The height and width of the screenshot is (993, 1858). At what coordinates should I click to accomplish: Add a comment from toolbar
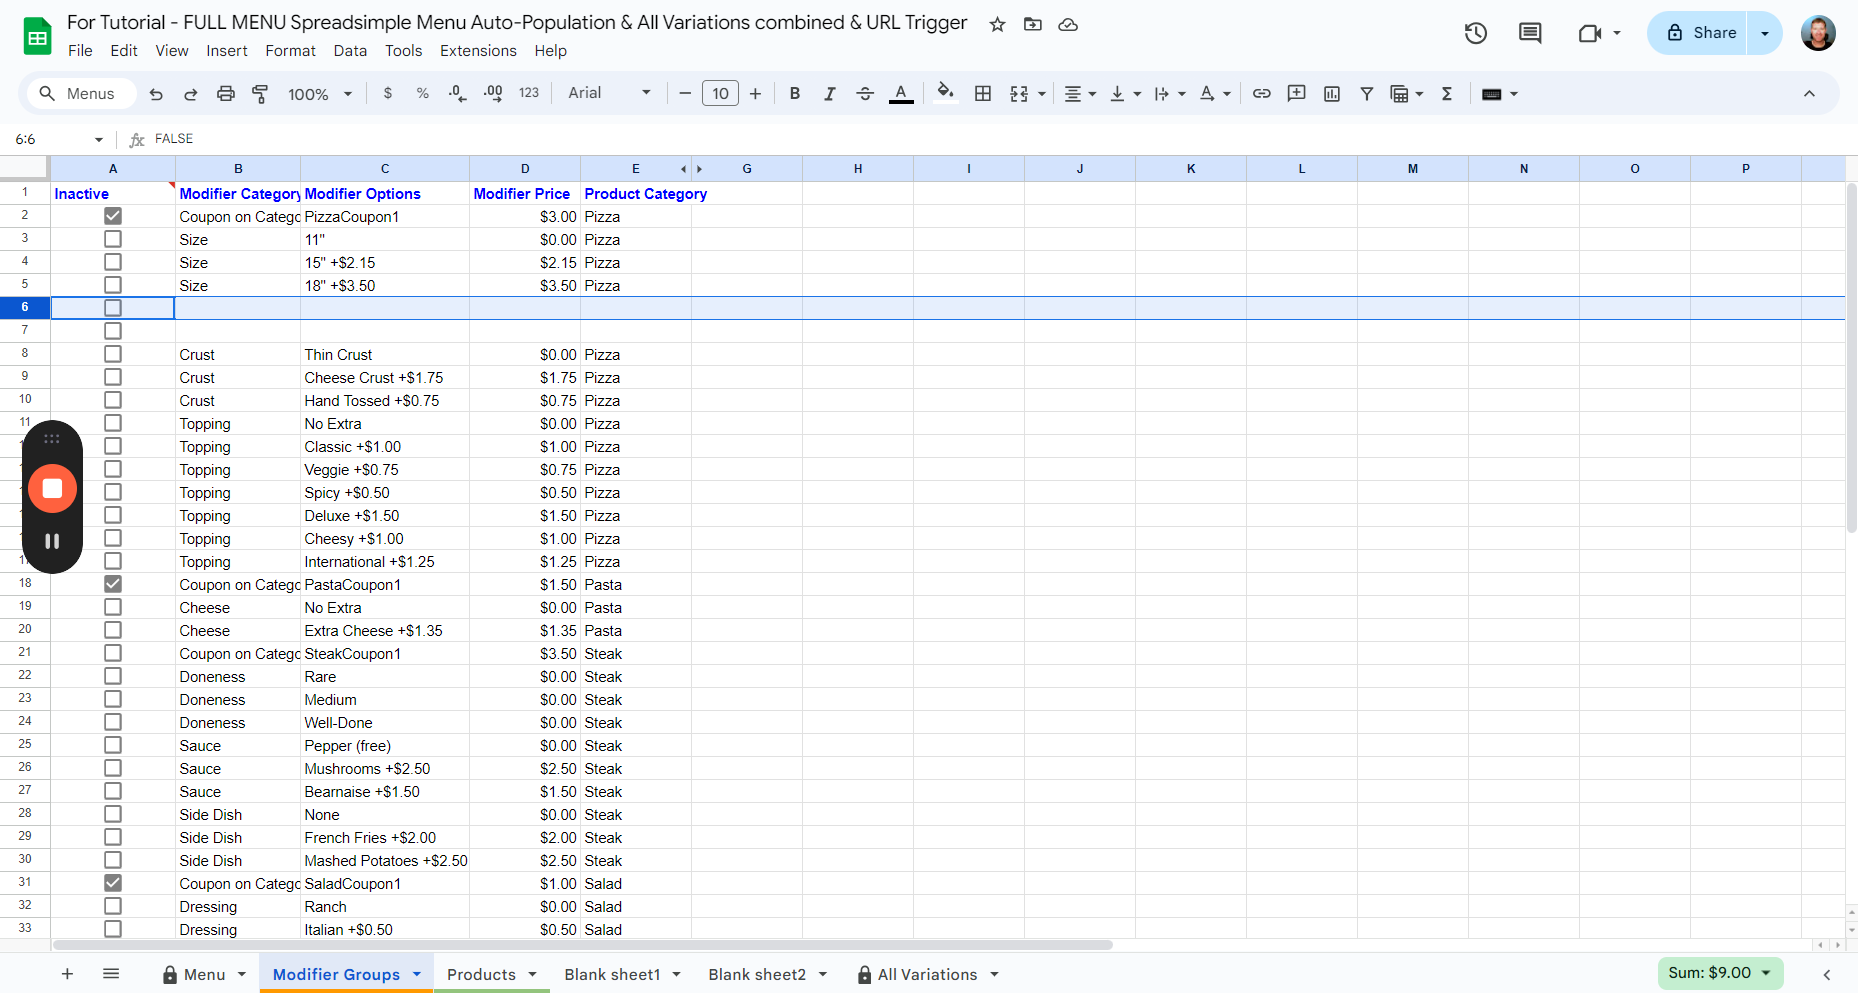click(x=1297, y=93)
